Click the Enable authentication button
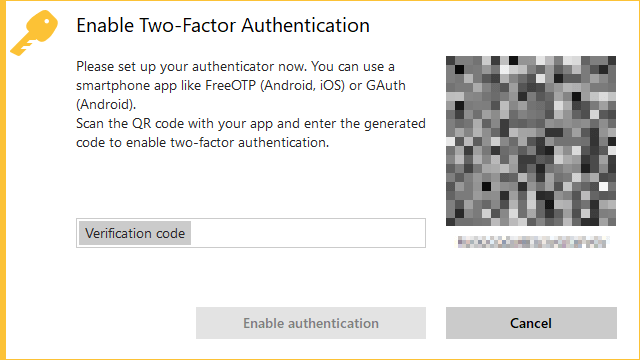Viewport: 640px width, 360px height. pyautogui.click(x=311, y=323)
